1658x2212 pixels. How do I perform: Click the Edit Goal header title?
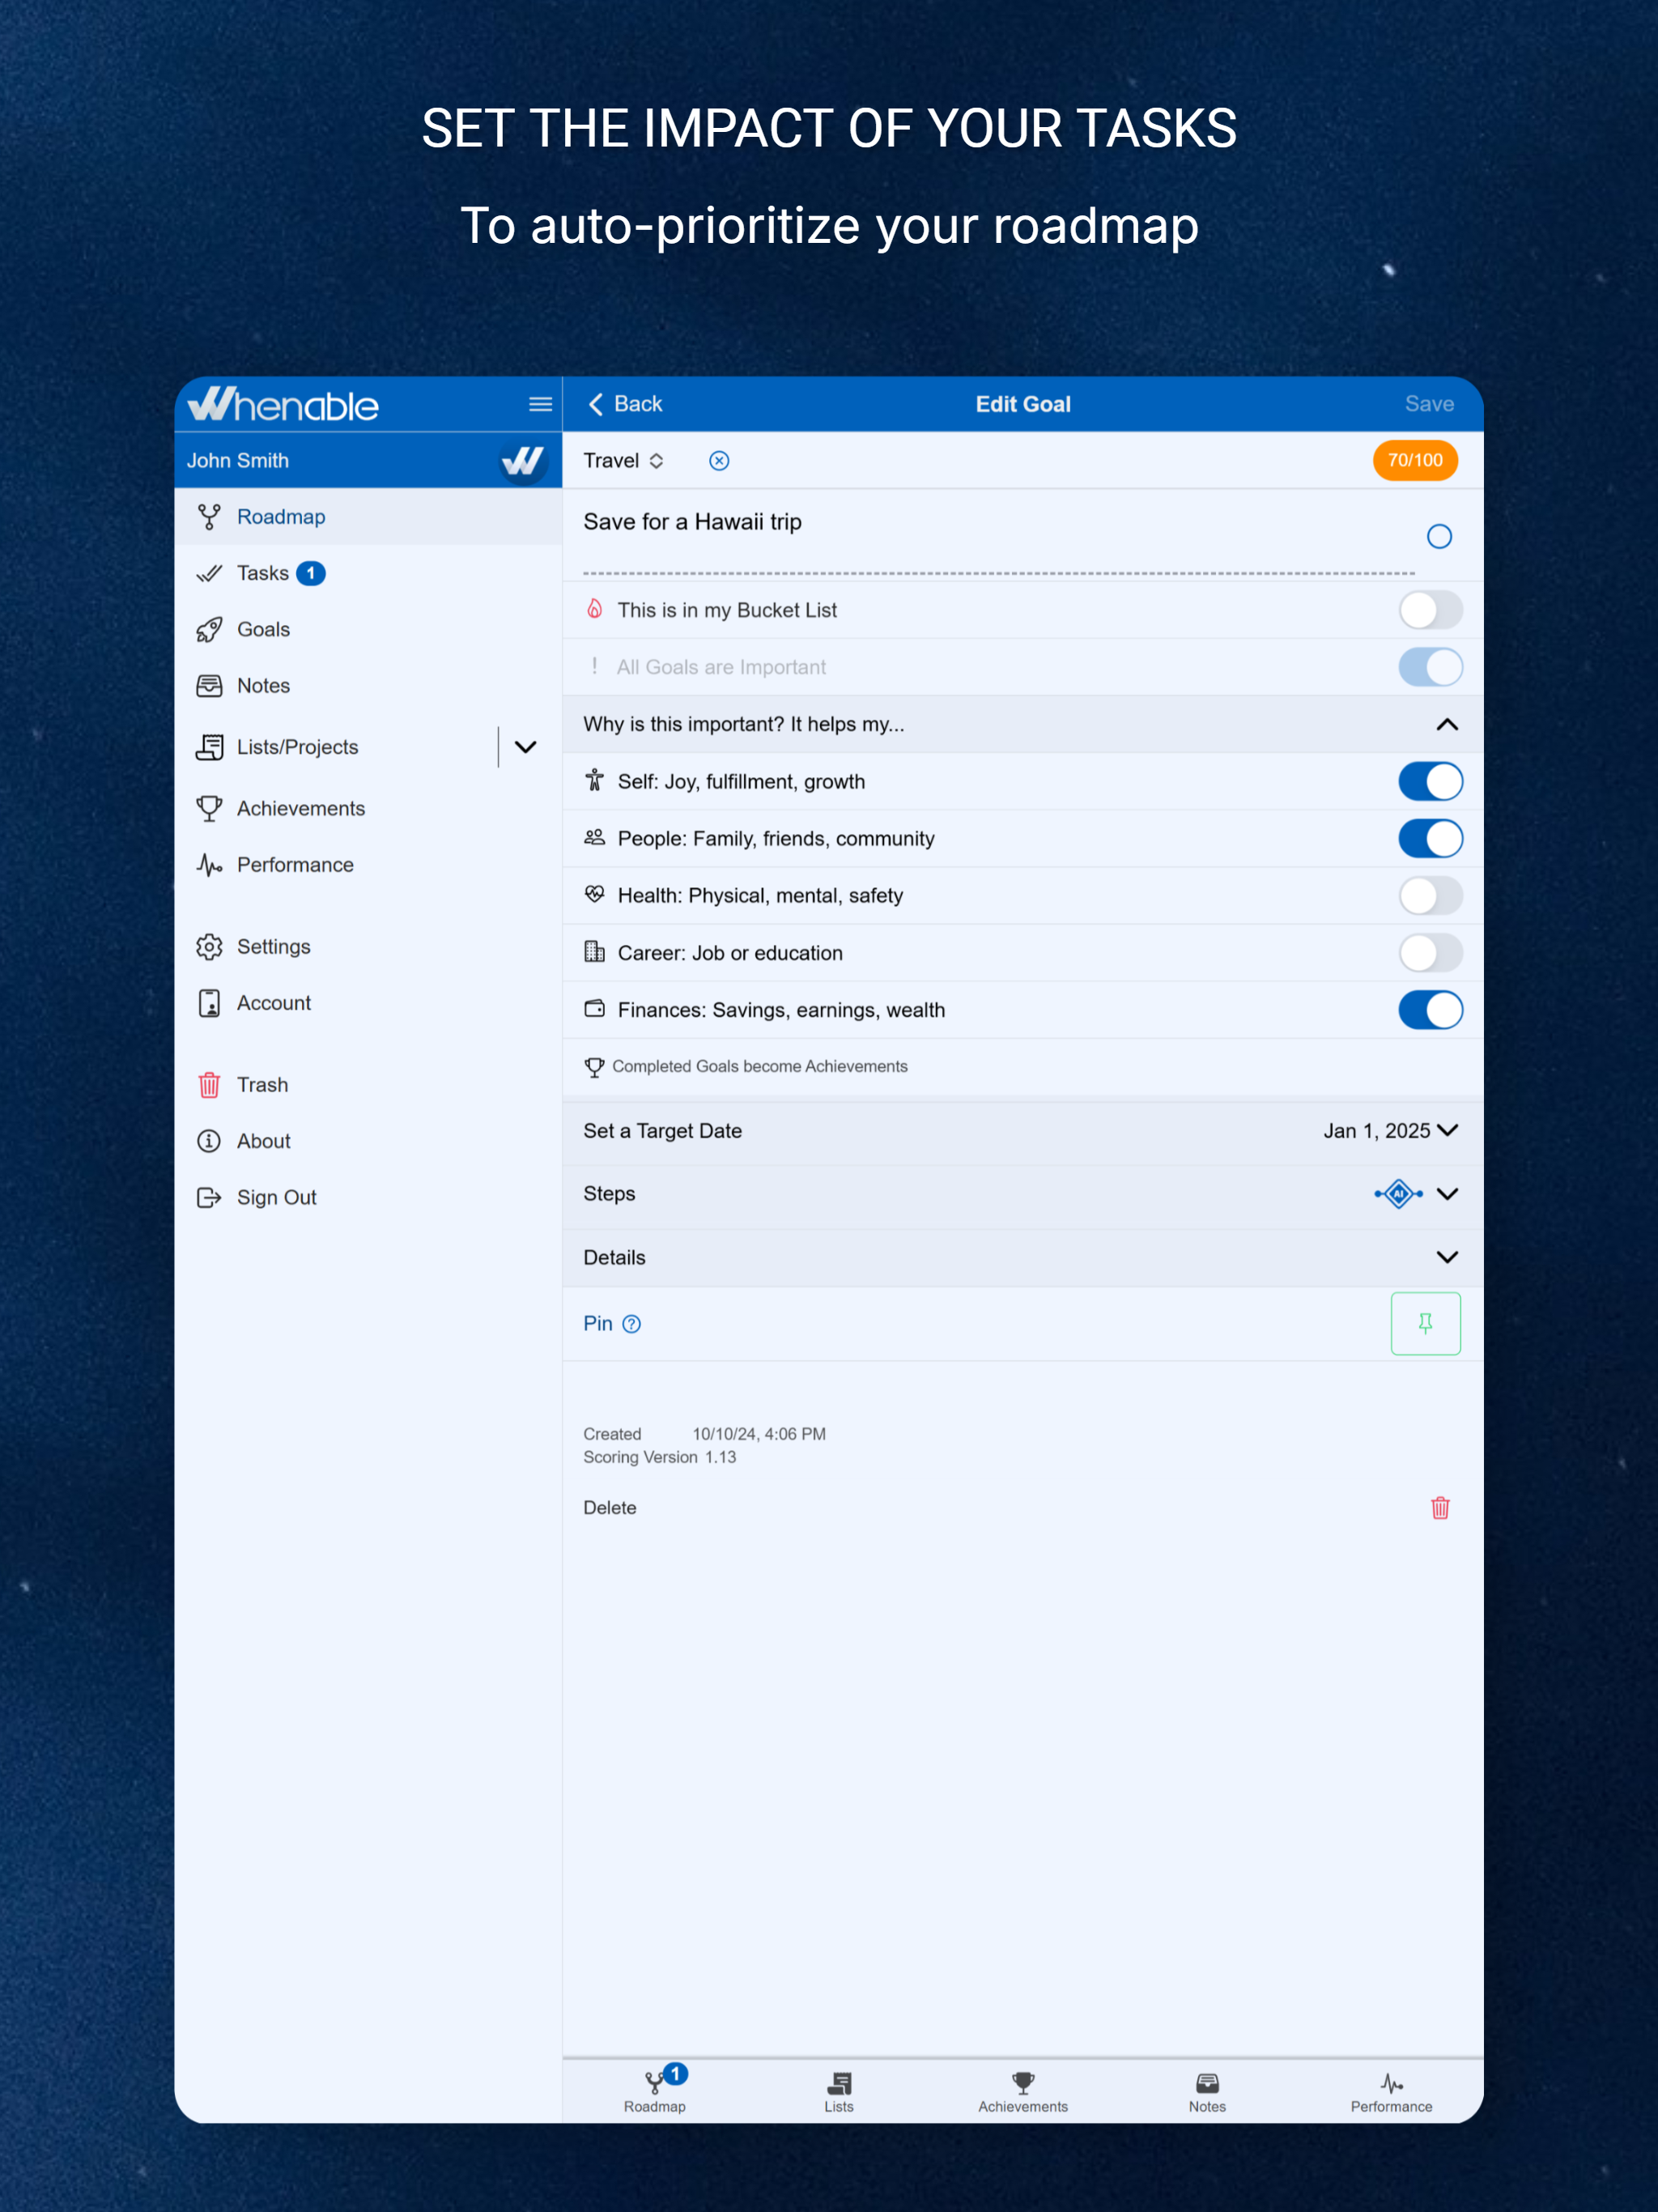coord(1023,404)
